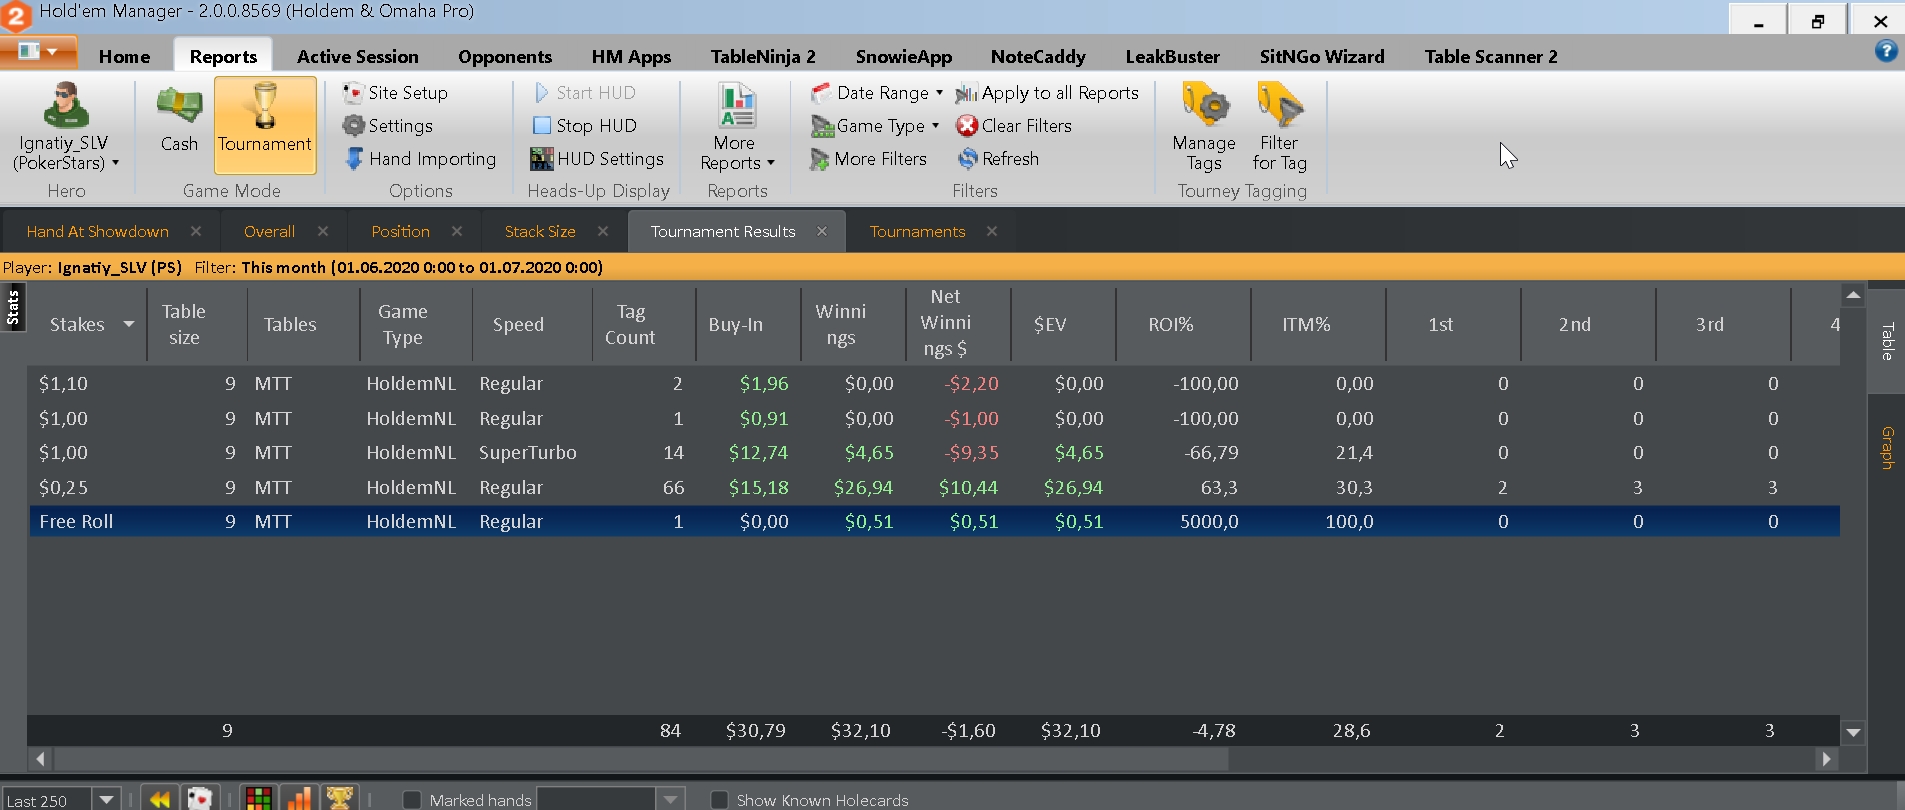1905x810 pixels.
Task: Open the SitNGo Wizard tab
Action: click(1322, 57)
